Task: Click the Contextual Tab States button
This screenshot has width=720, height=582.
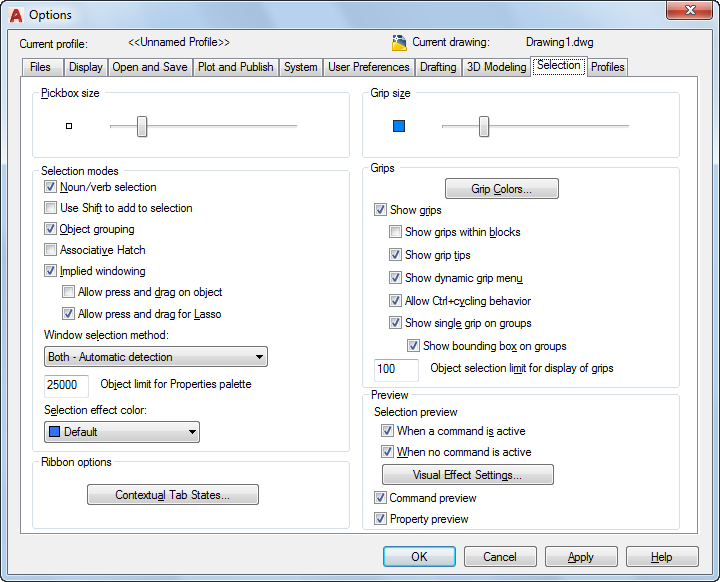Action: click(172, 495)
